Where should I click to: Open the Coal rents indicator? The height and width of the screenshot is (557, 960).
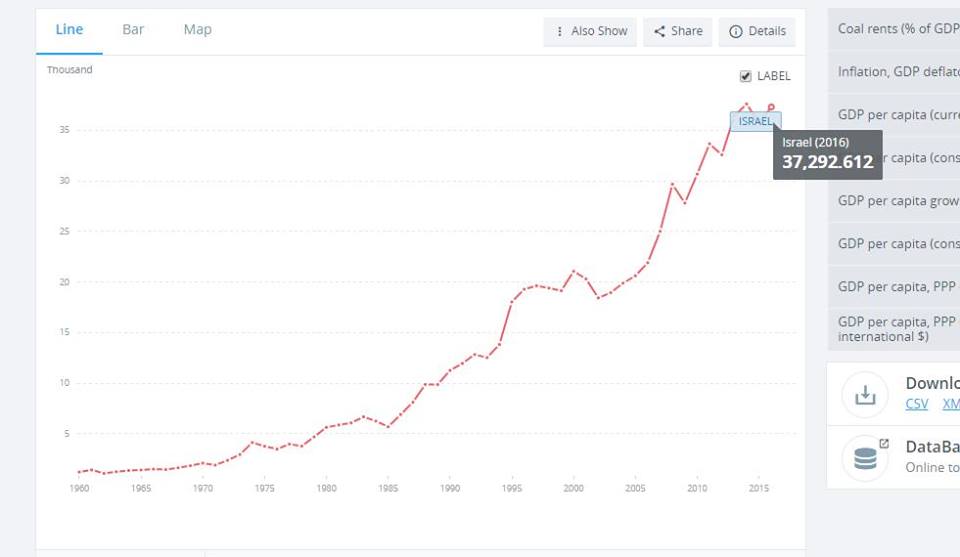[x=897, y=28]
